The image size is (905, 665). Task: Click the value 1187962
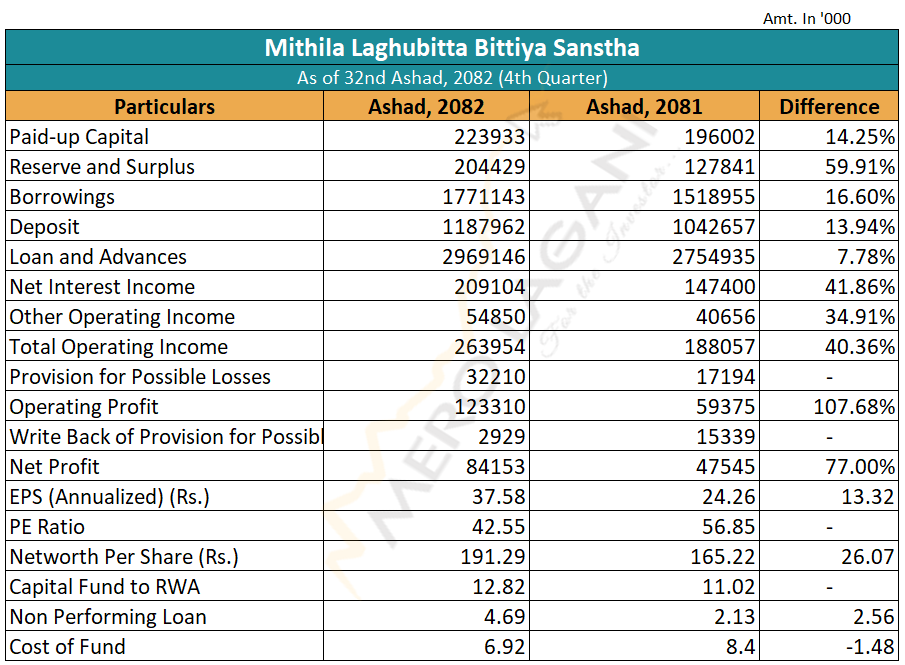point(484,227)
